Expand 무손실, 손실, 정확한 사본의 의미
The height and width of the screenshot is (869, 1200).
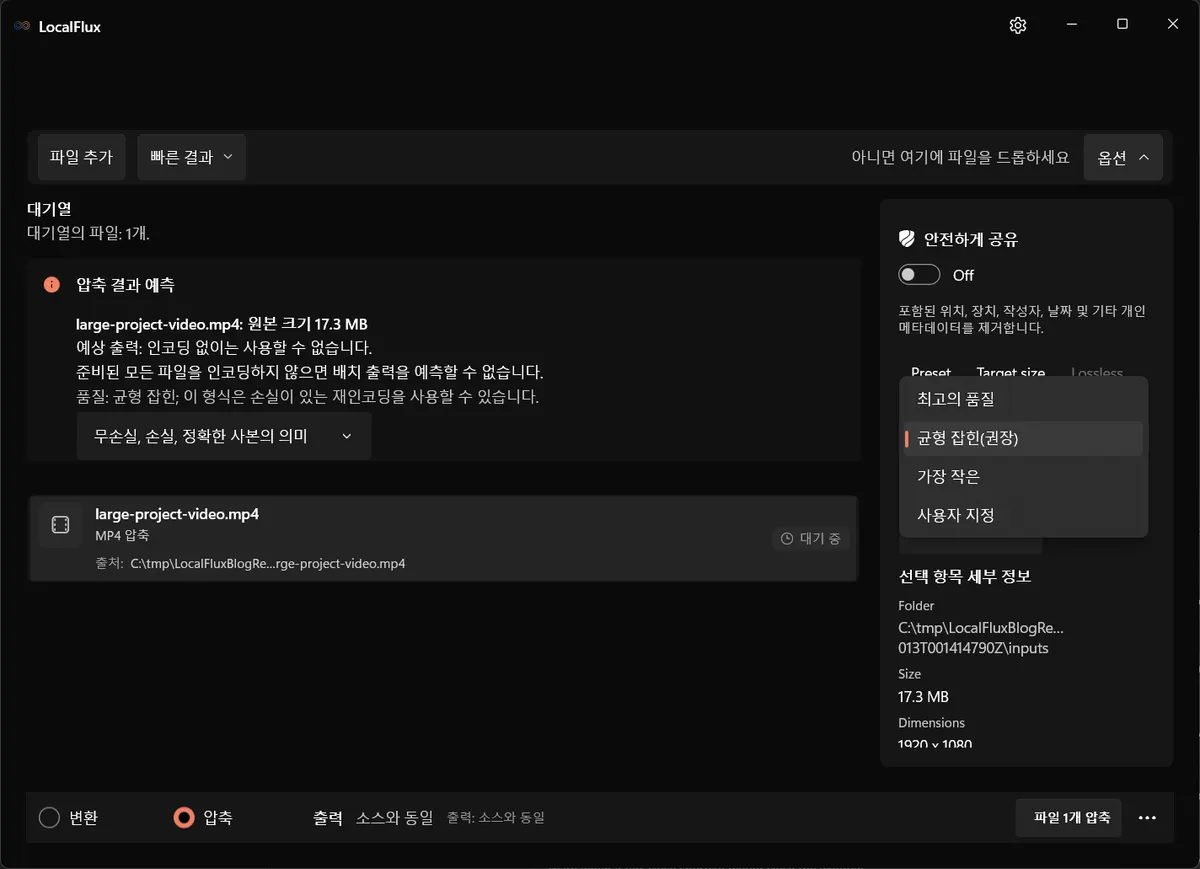(224, 436)
